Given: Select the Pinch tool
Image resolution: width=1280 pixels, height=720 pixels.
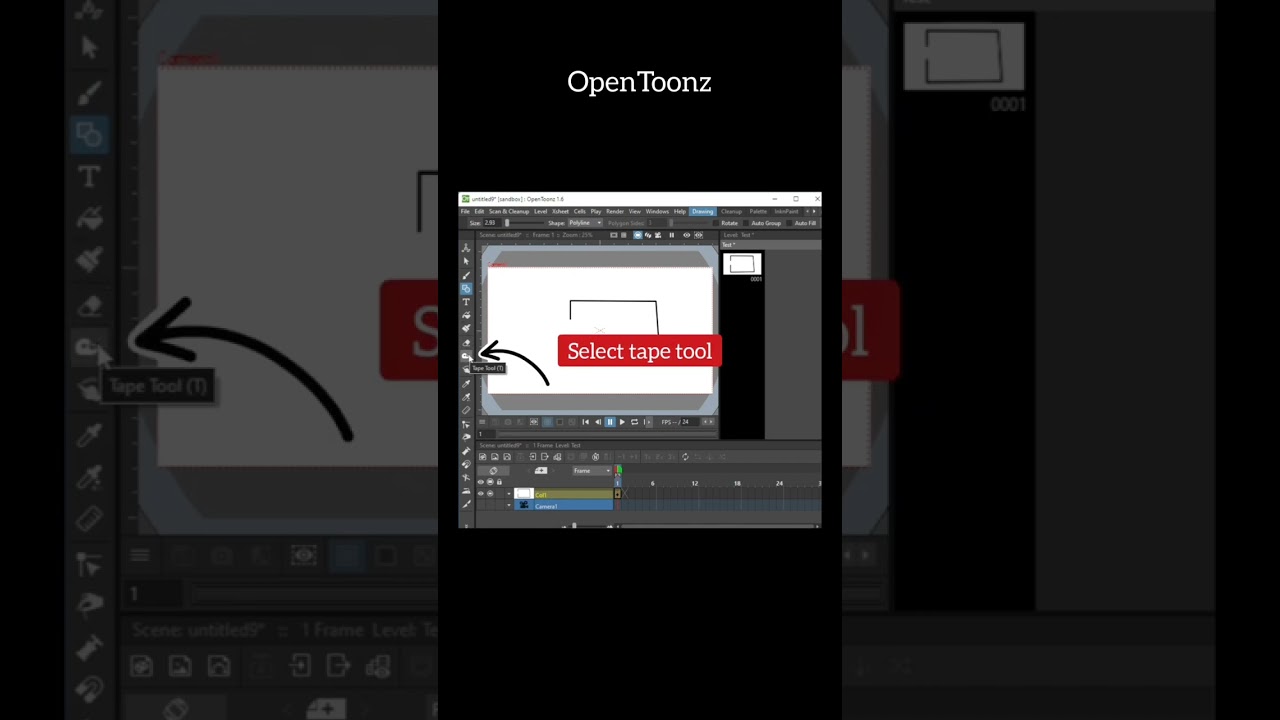Looking at the screenshot, I should coord(466,437).
